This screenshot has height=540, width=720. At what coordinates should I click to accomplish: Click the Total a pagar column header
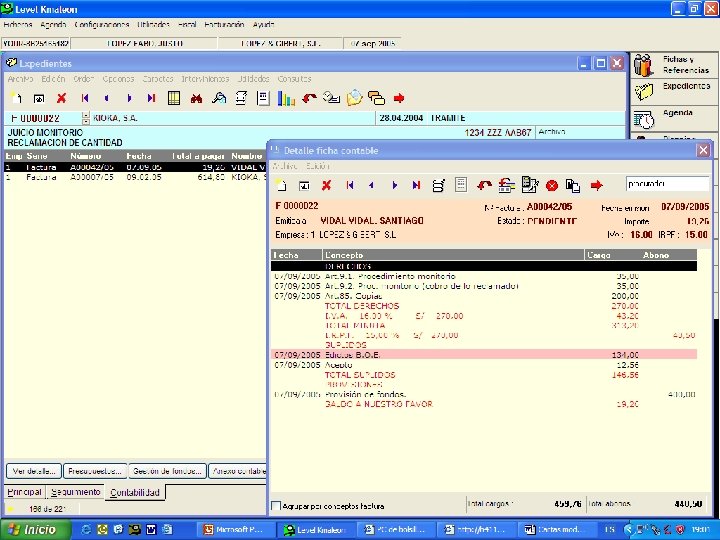click(198, 156)
